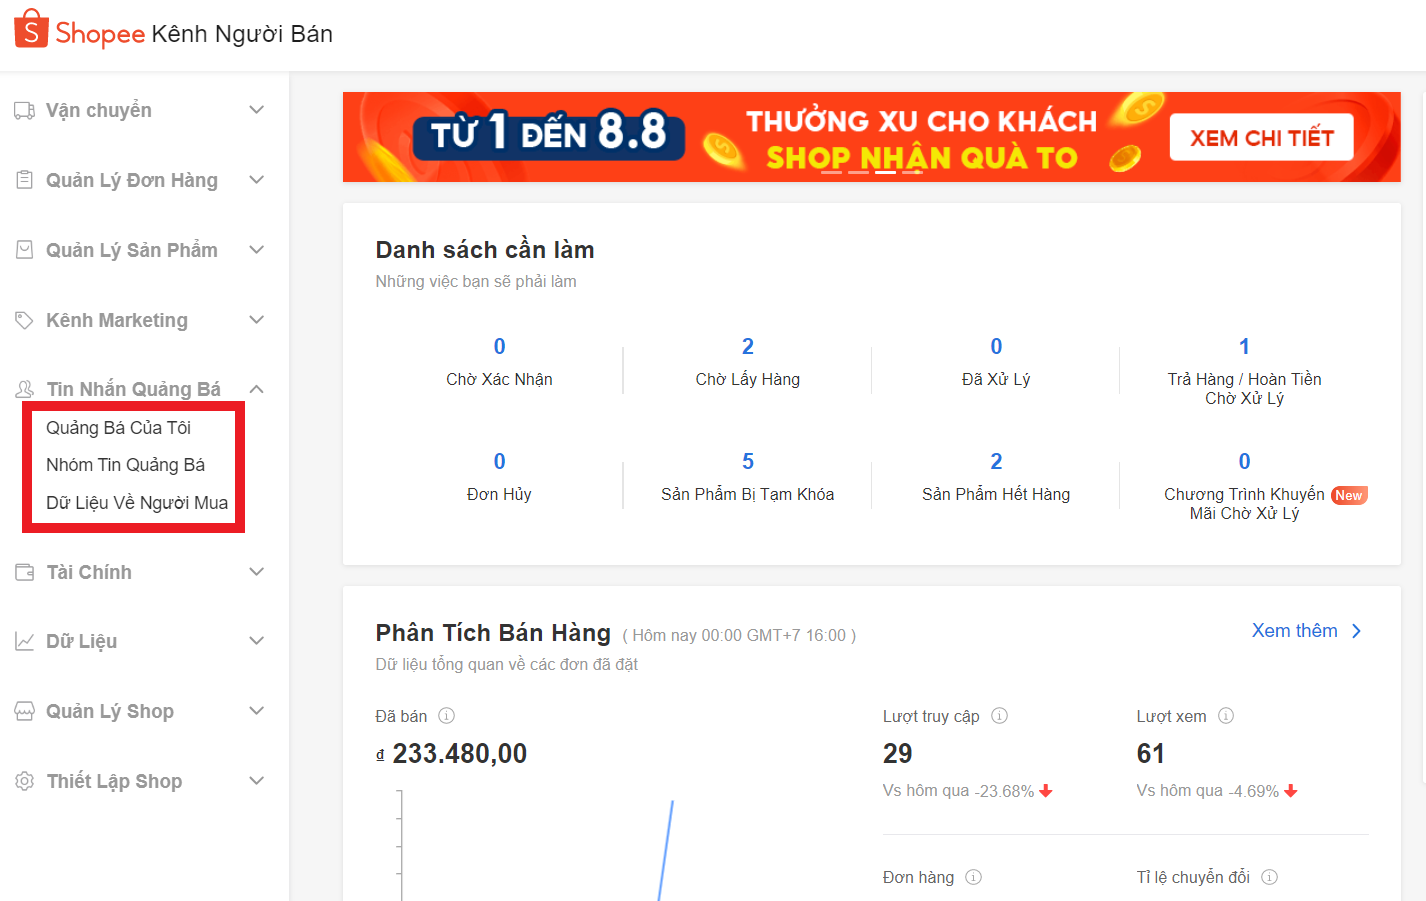Expand the Dữ Liệu menu chevron

256,641
